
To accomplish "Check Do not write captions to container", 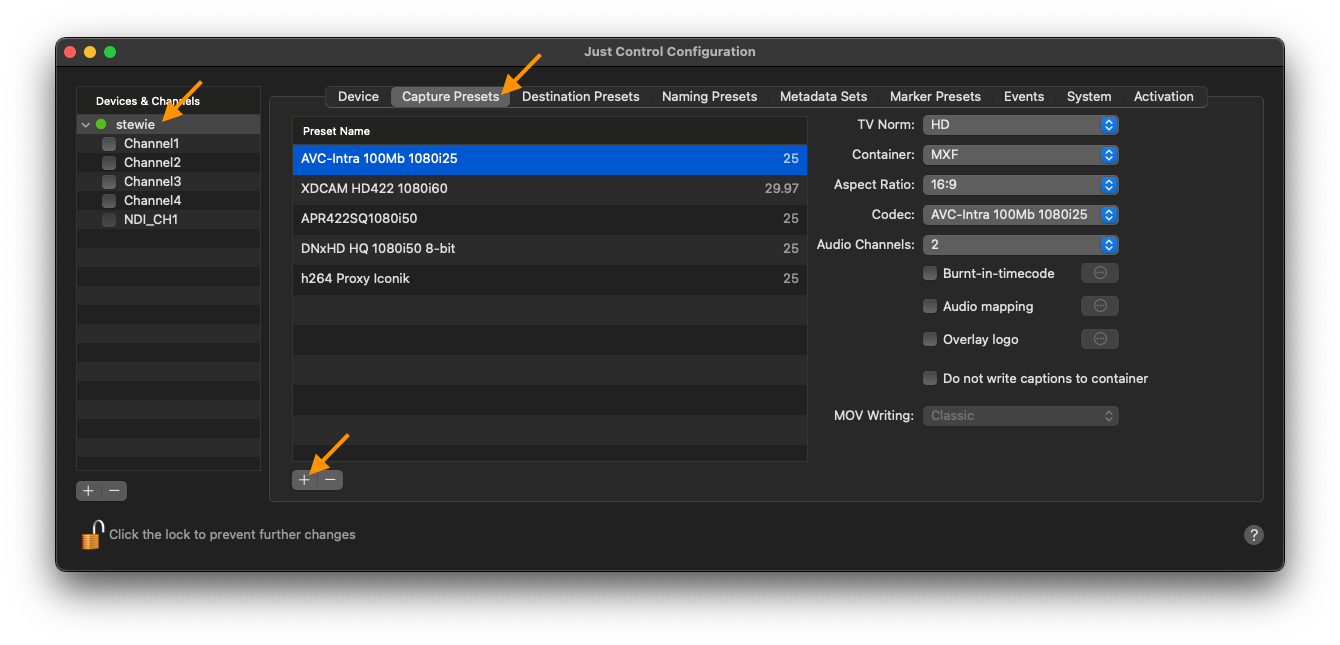I will [x=930, y=378].
